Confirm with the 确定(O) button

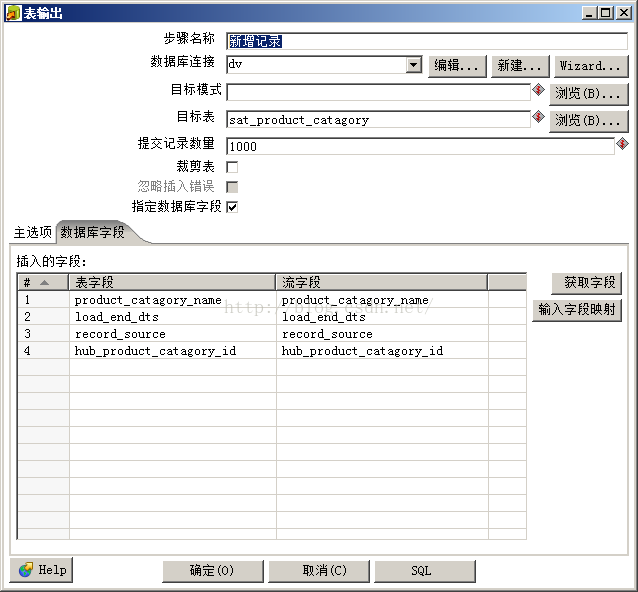point(213,571)
